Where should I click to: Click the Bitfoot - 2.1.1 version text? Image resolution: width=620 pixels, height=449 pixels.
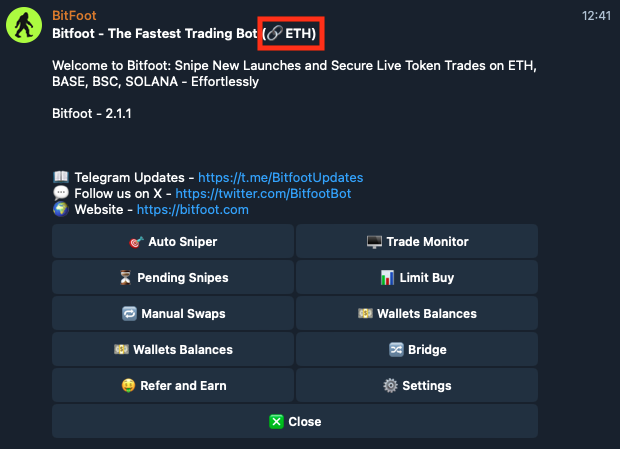[92, 114]
